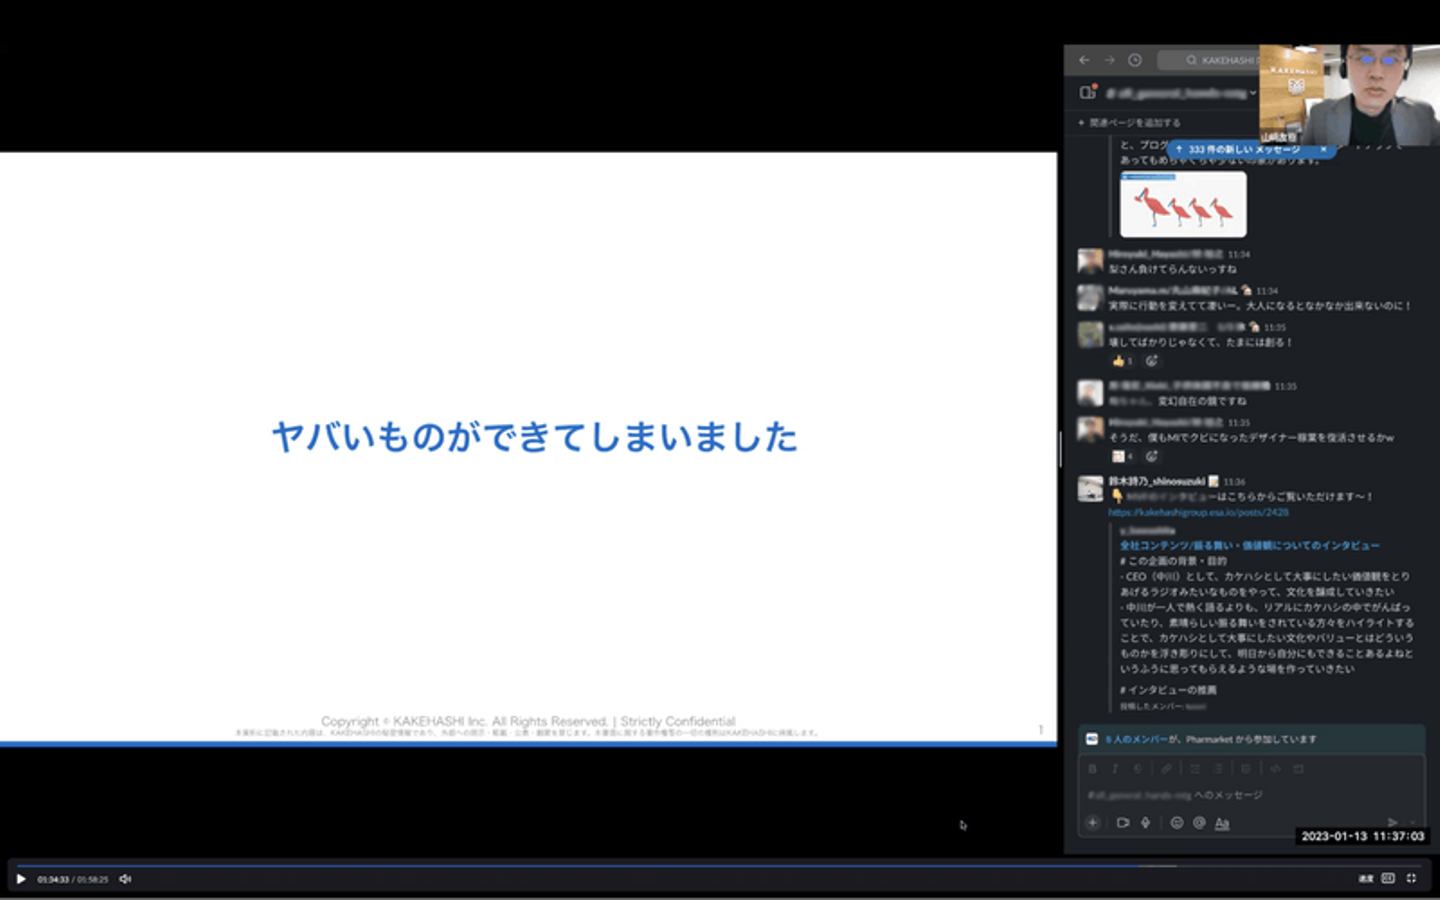Record a video clip from the composer
Viewport: 1440px width, 900px height.
[1123, 823]
